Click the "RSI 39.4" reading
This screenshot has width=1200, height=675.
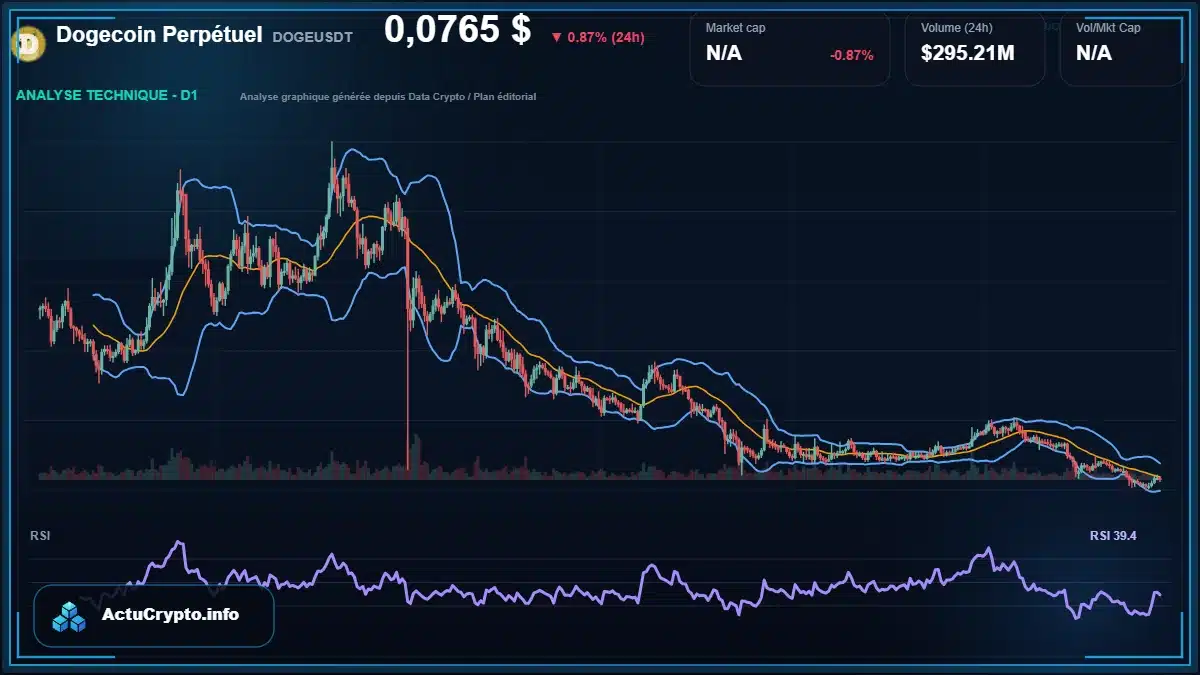pos(1113,536)
